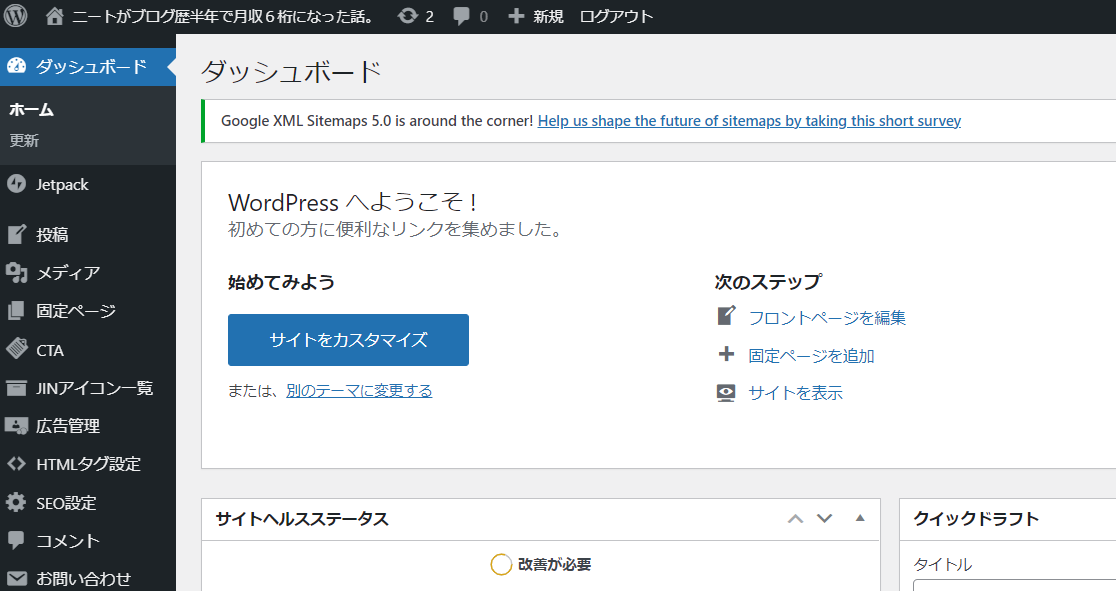Click the お問い合わせ envelope icon
The image size is (1116, 591).
click(16, 579)
